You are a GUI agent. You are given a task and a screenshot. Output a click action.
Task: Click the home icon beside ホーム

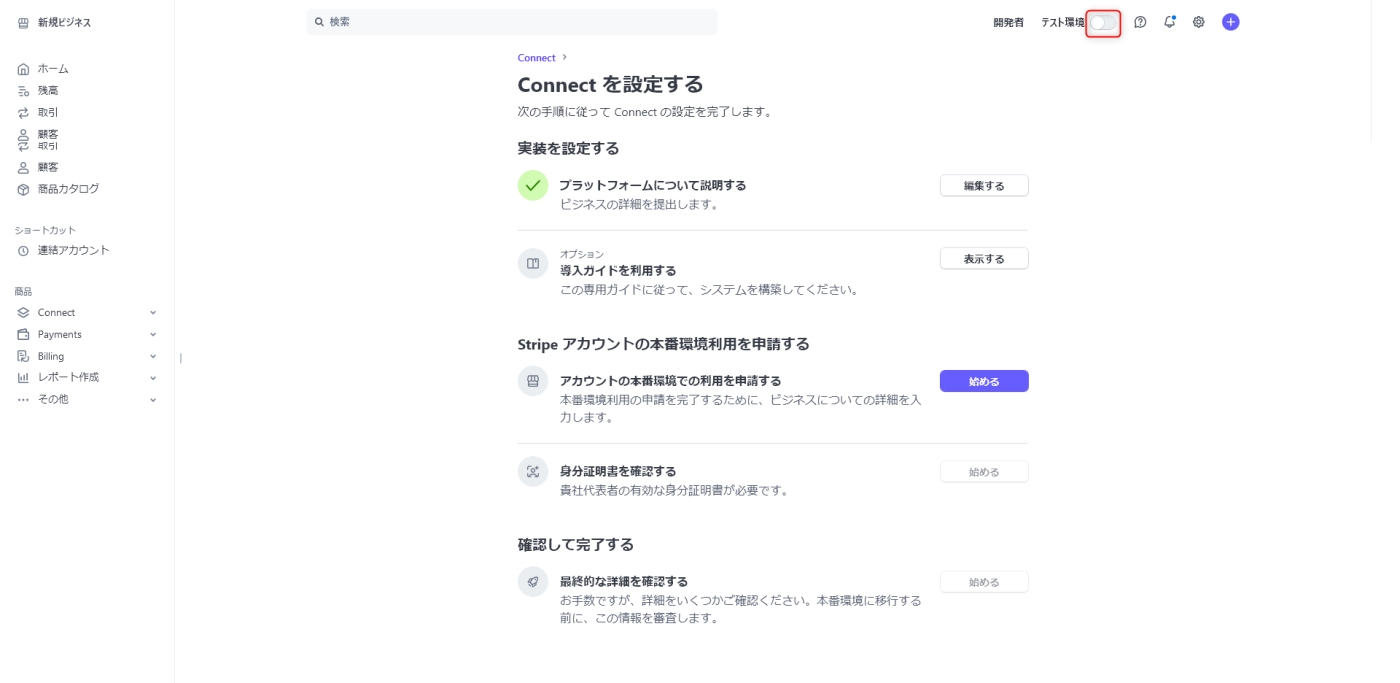coord(23,69)
